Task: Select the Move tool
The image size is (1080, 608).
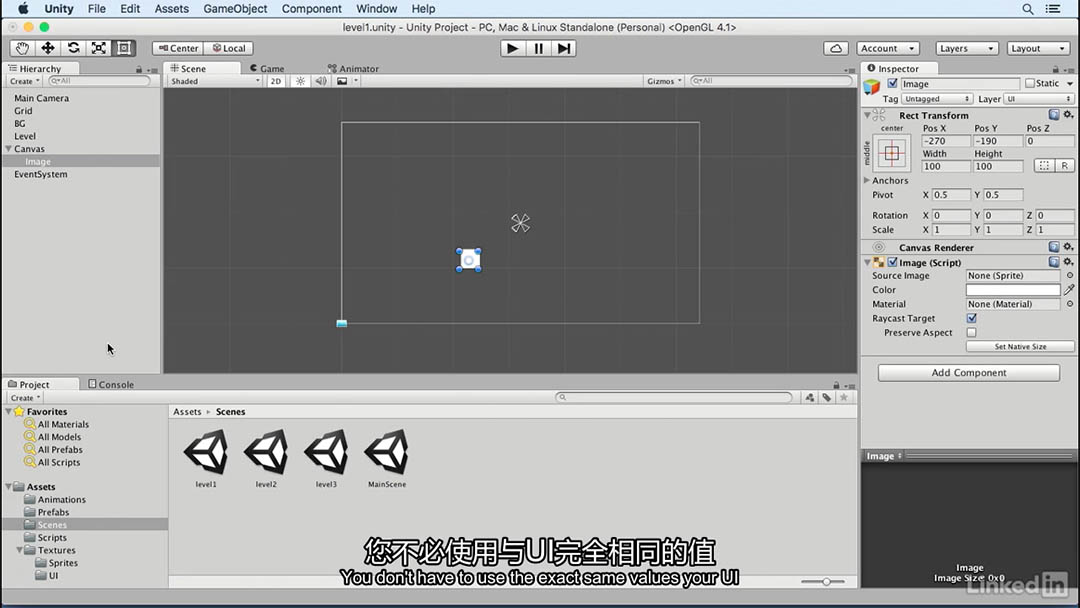Action: point(47,48)
